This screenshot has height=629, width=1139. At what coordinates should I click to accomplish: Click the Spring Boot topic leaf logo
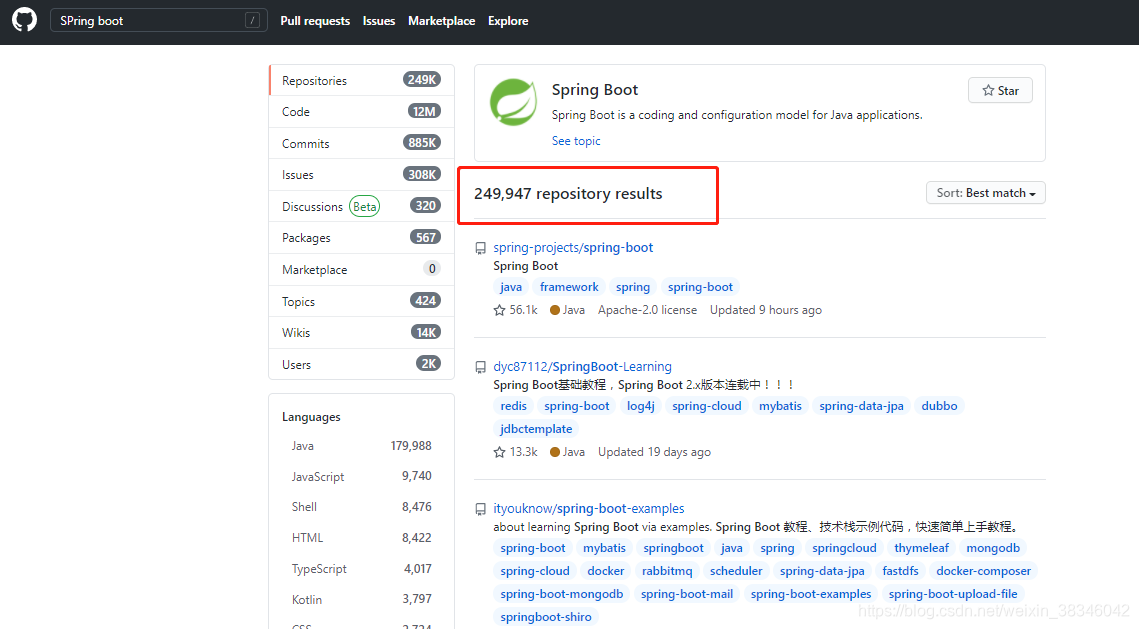tap(514, 102)
